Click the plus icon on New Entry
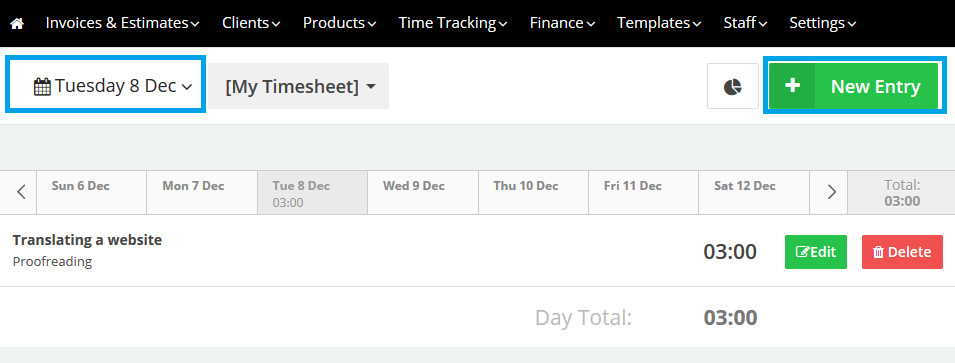The image size is (955, 363). coord(792,86)
